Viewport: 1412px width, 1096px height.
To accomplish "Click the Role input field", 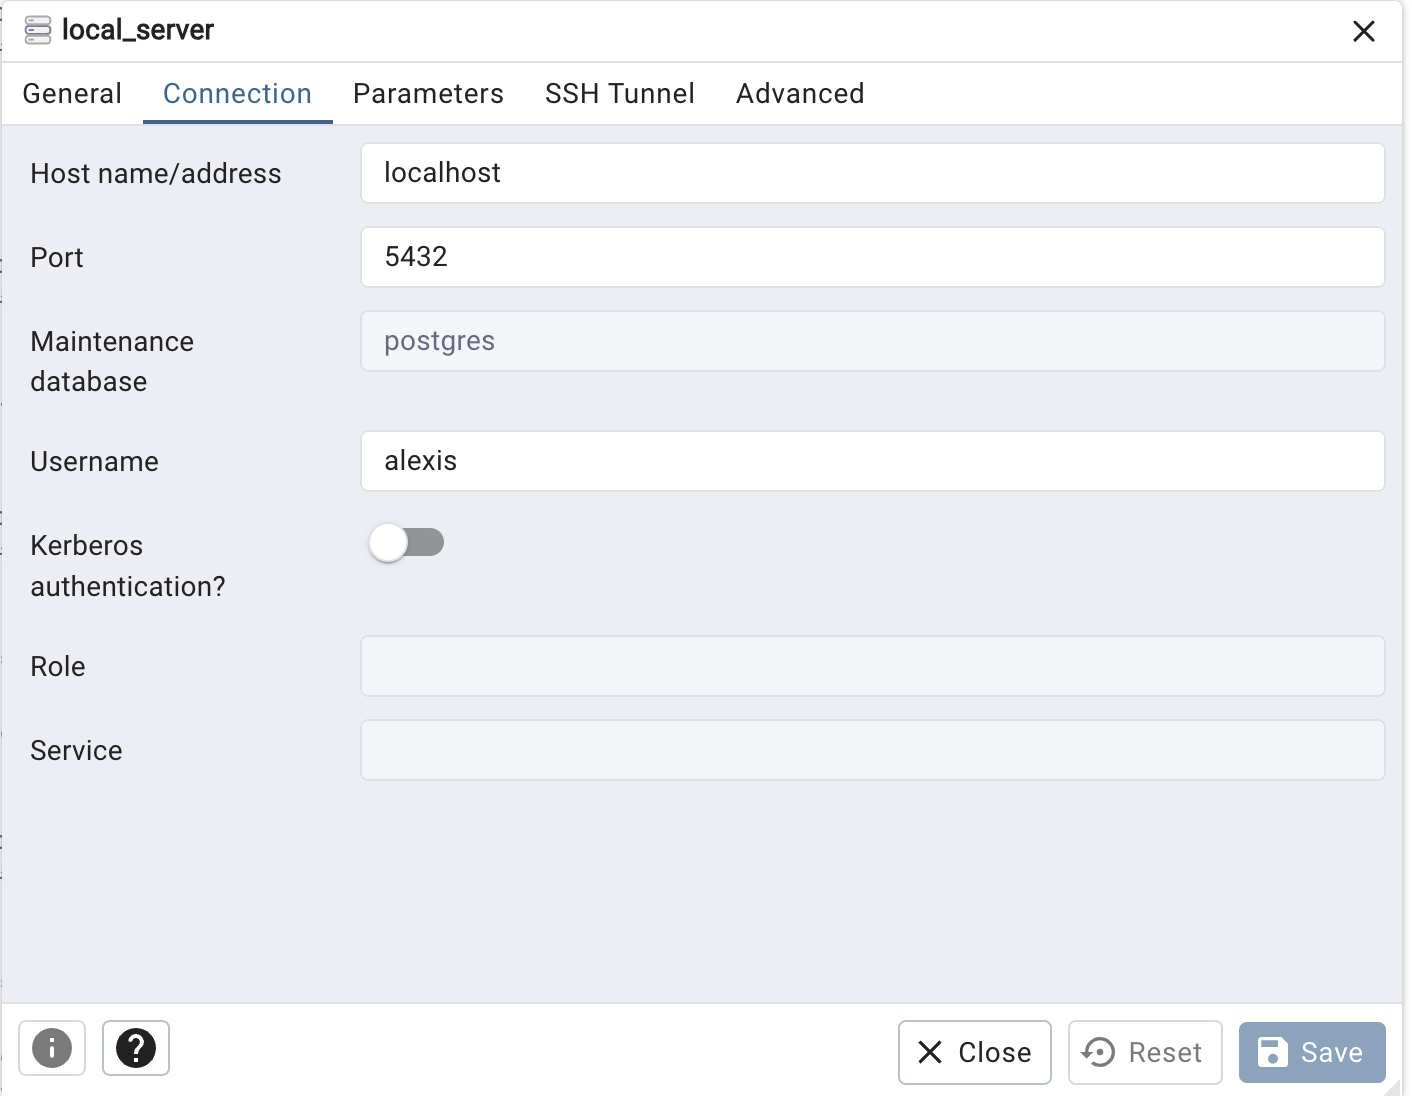I will 872,666.
